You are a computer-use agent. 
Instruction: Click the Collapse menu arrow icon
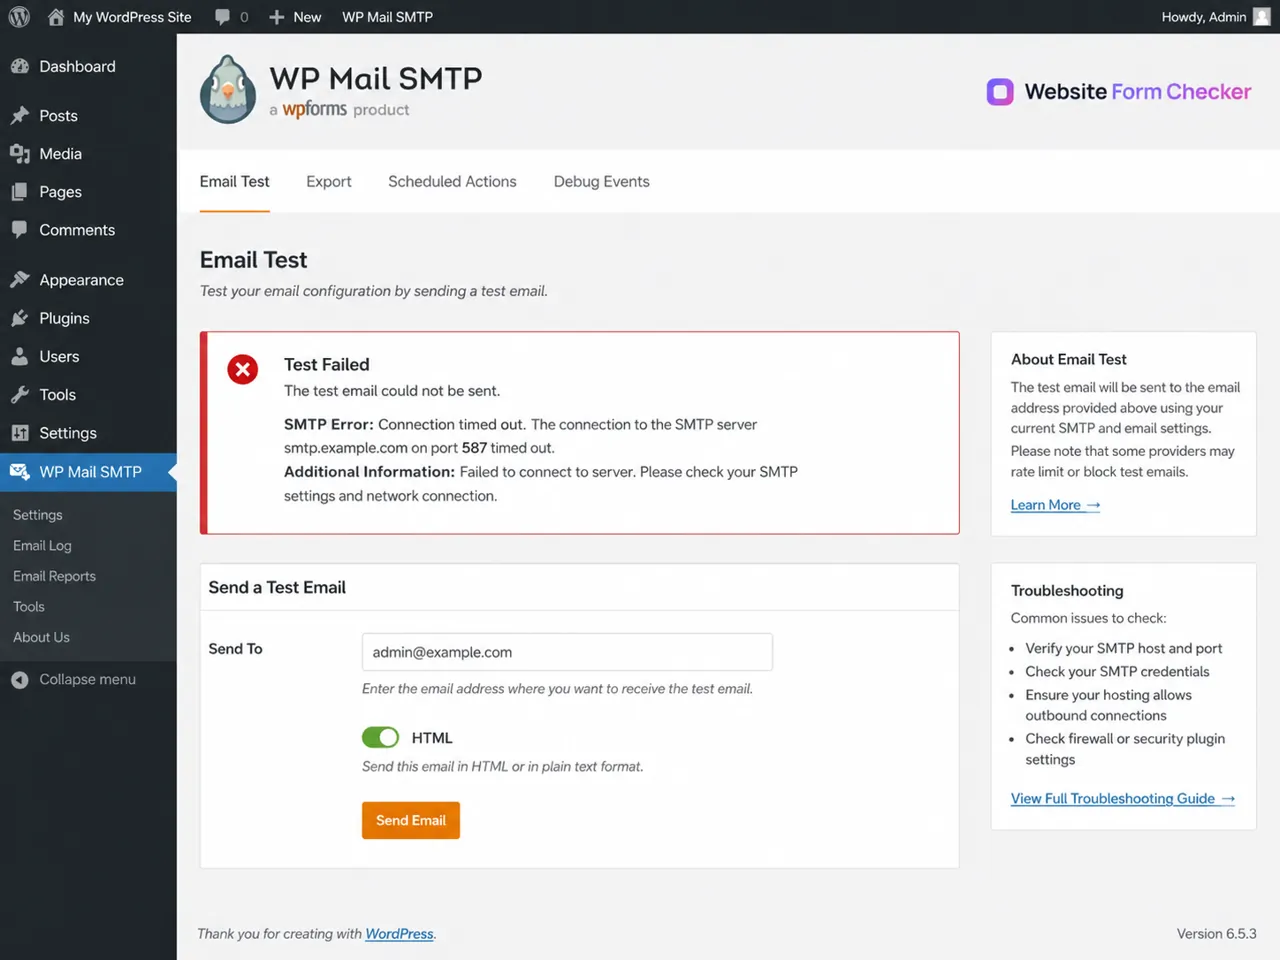[20, 680]
